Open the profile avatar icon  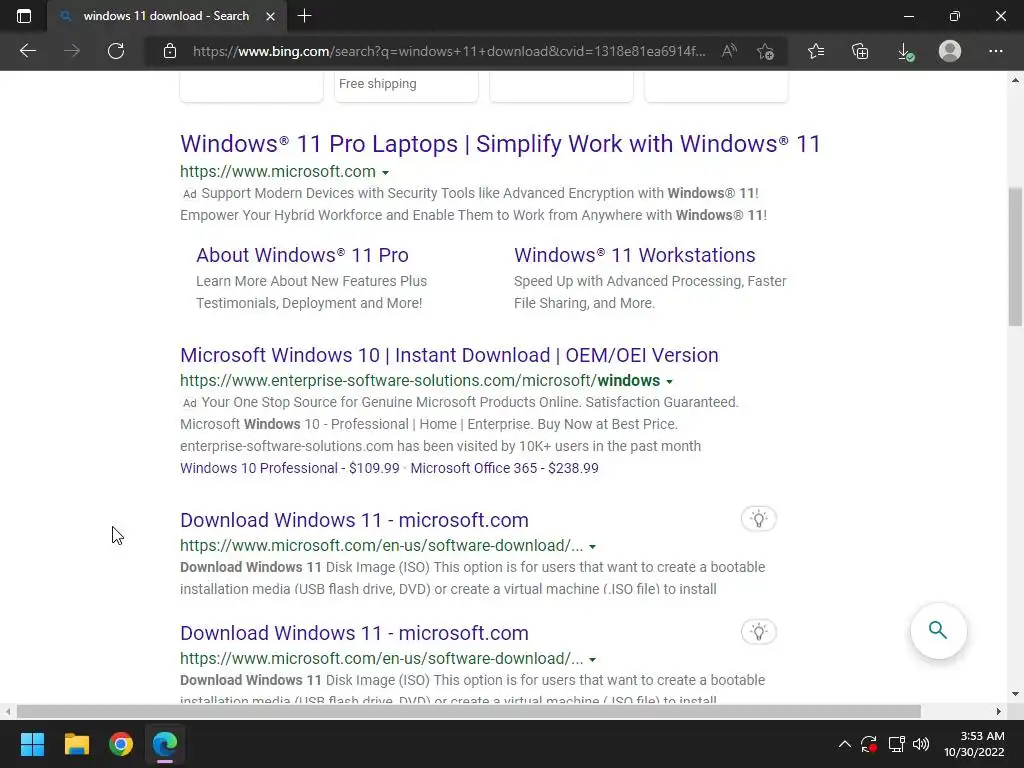tap(950, 51)
